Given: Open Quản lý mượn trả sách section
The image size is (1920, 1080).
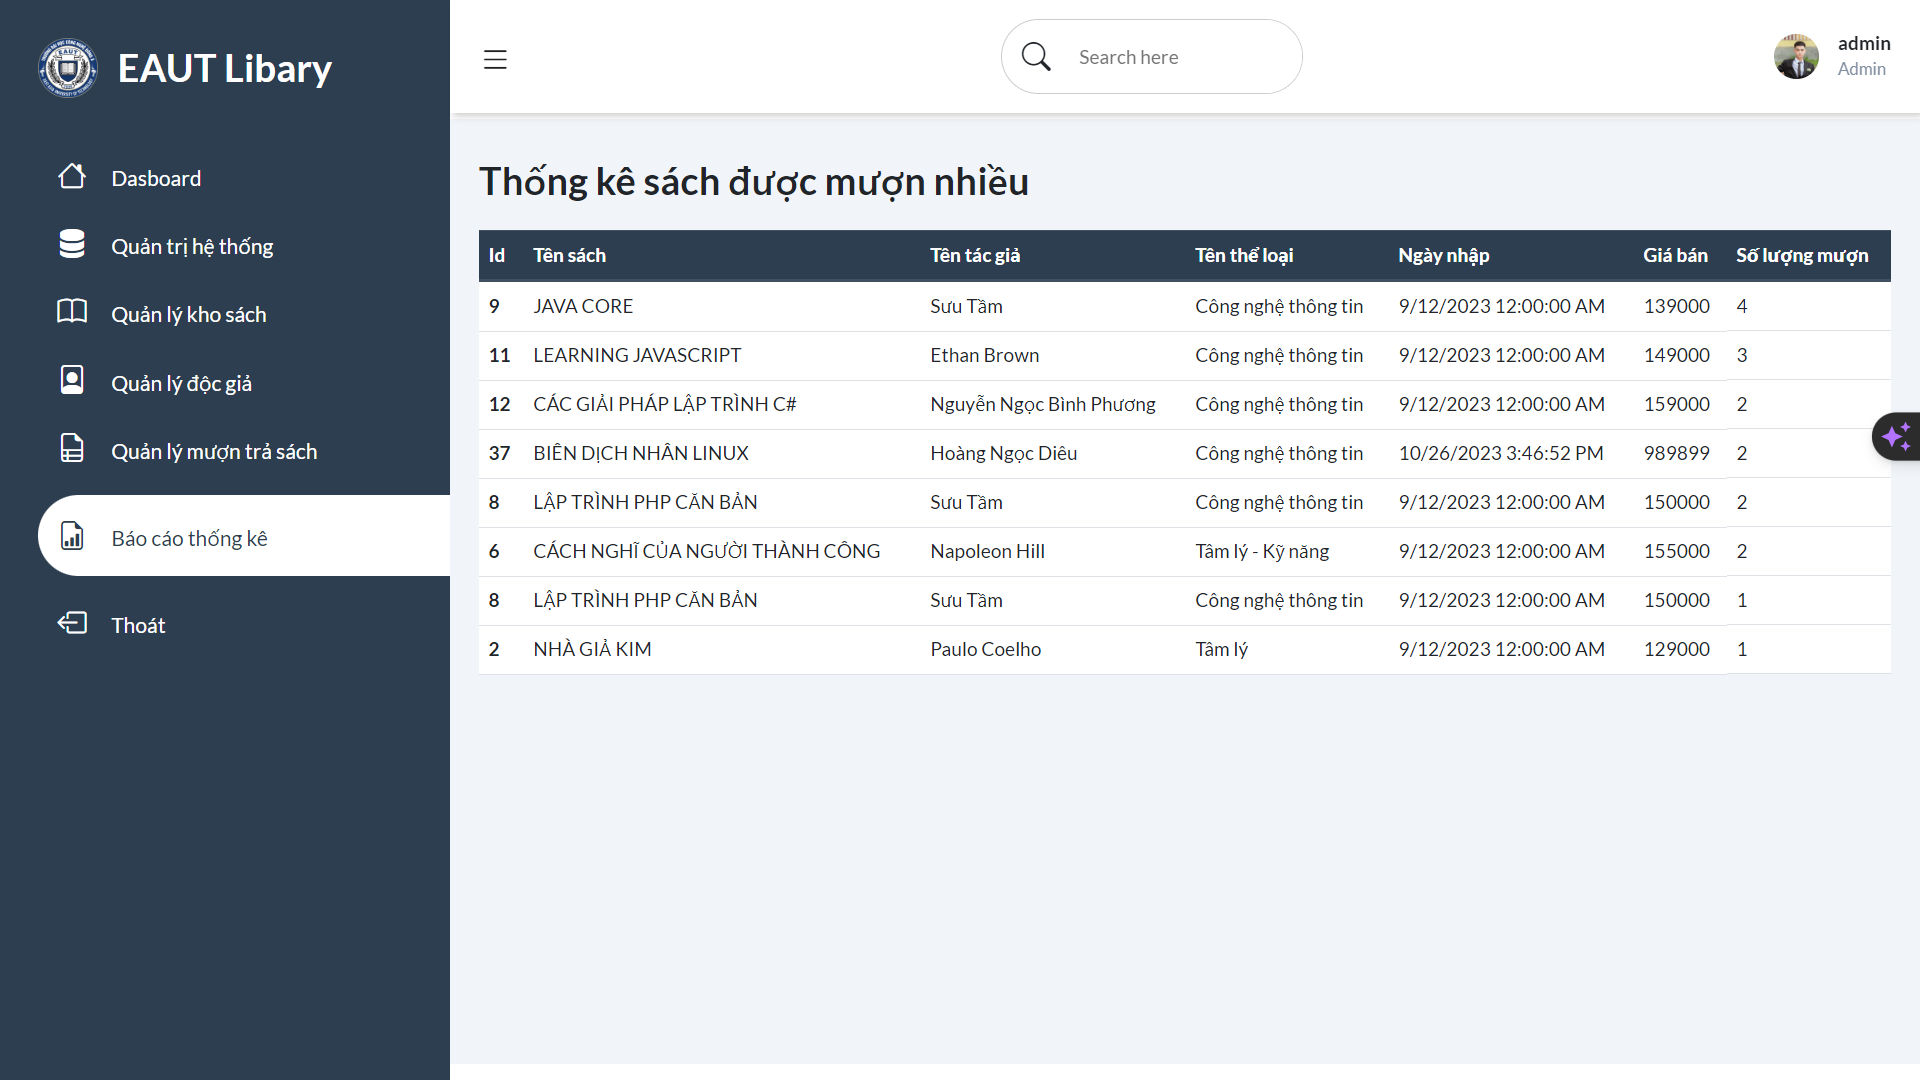Looking at the screenshot, I should (x=214, y=450).
